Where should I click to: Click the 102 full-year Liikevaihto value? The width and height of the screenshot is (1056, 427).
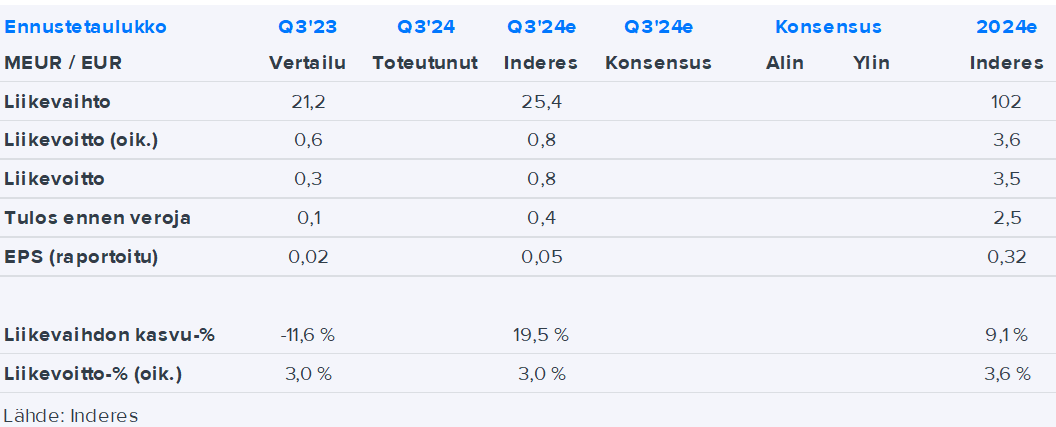1006,102
